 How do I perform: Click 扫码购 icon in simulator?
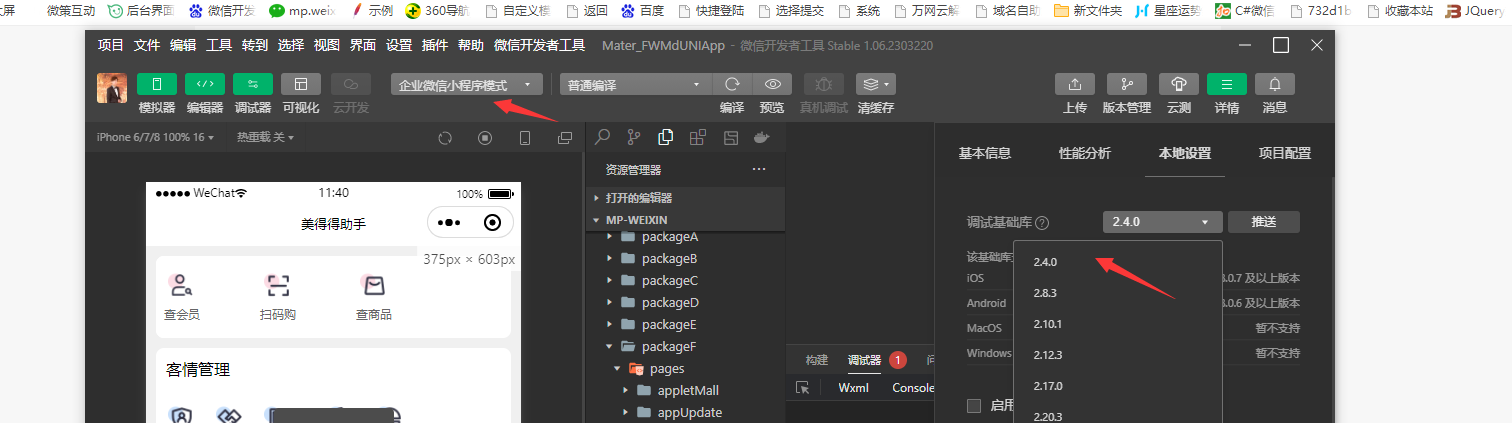tap(277, 286)
